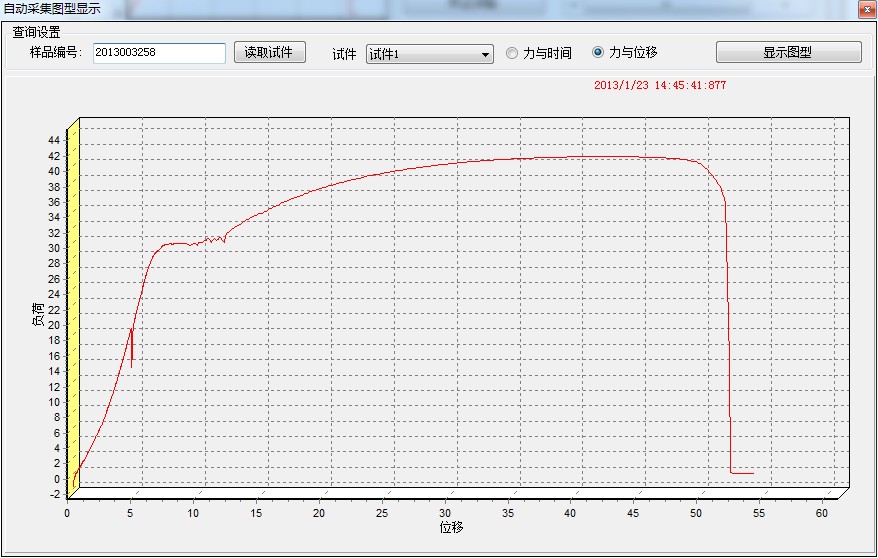Close the 自动采集图型显示 window

point(865,8)
